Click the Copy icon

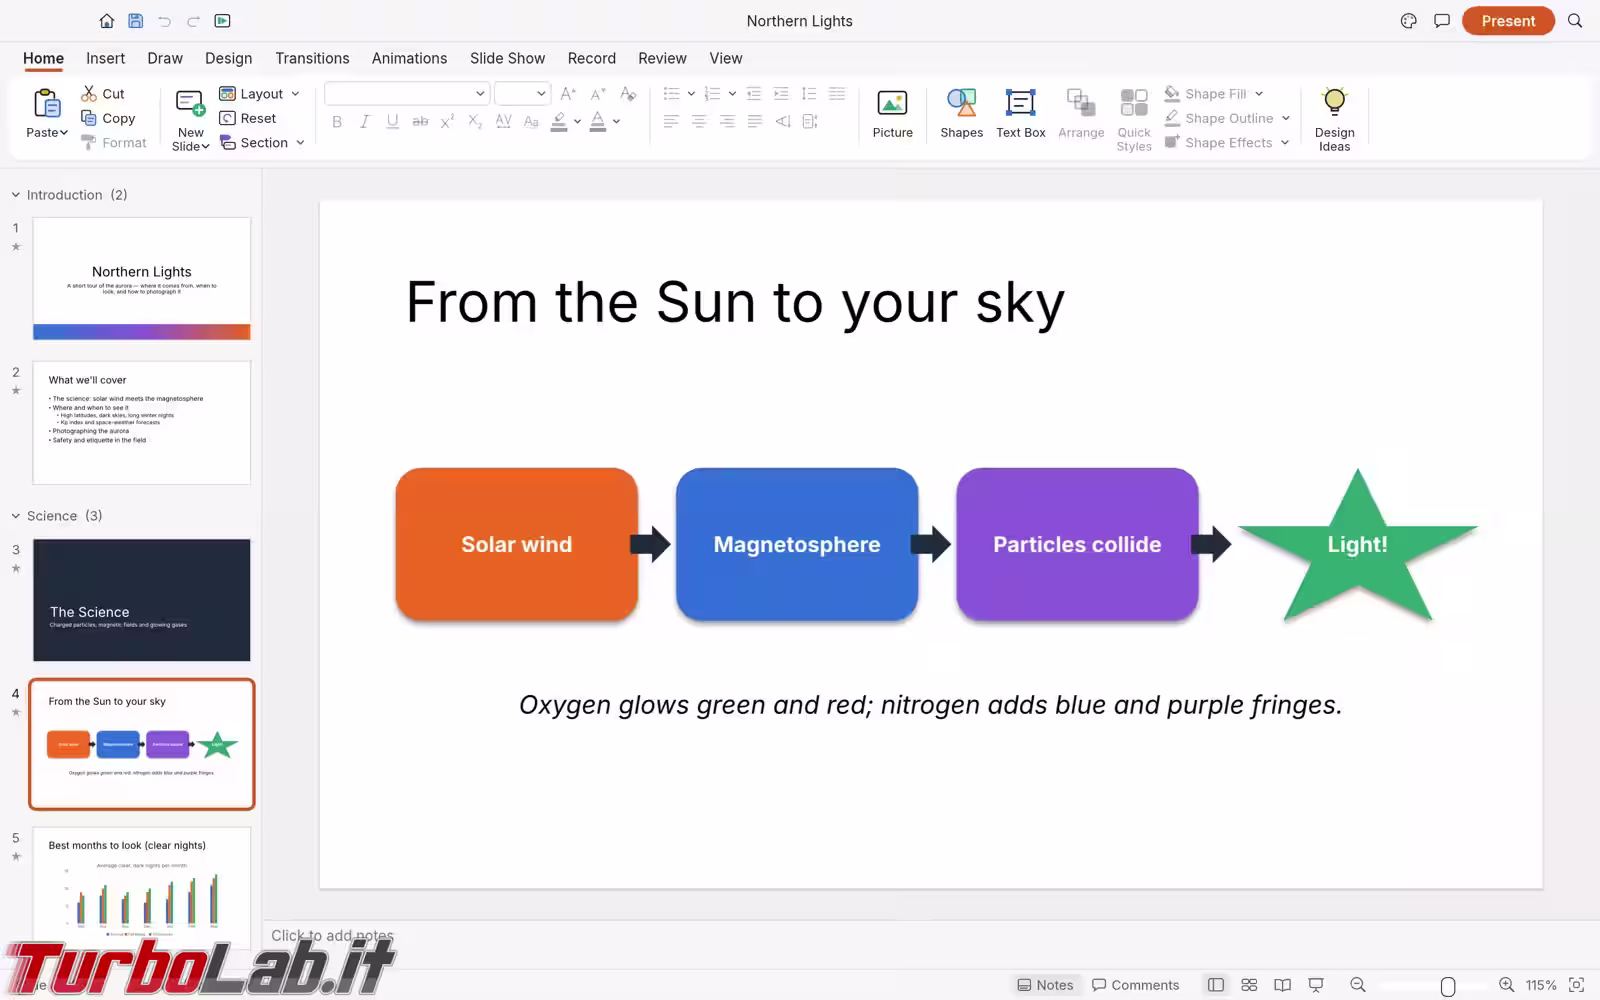click(89, 118)
